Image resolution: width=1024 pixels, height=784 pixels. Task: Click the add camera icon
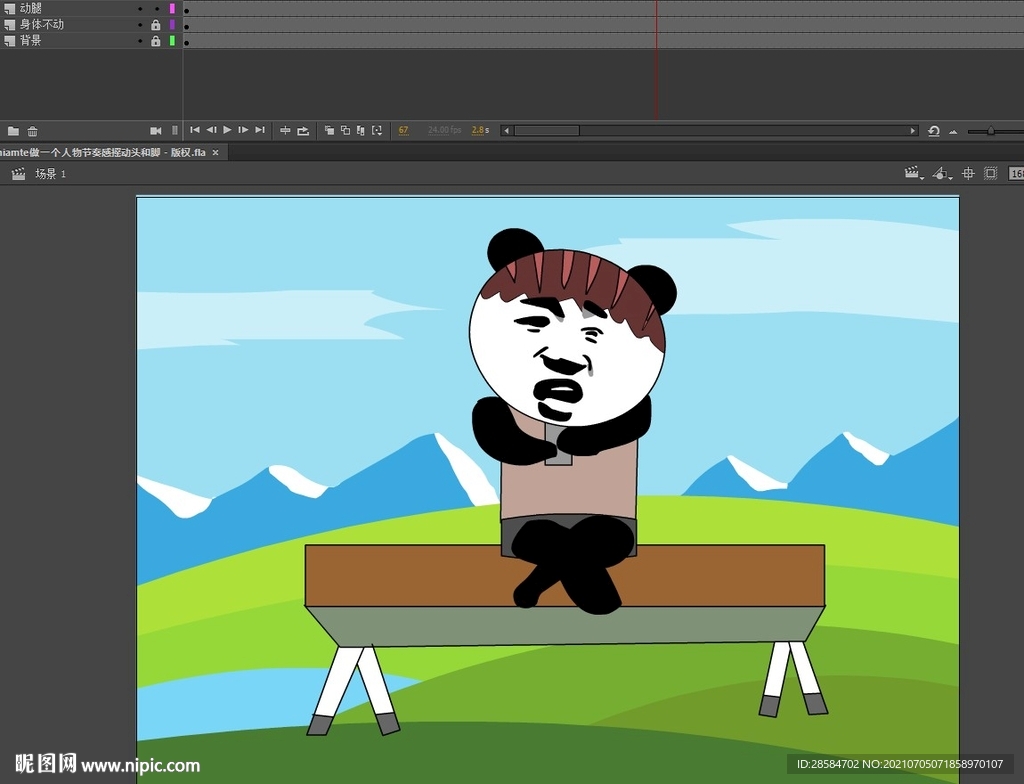coord(155,131)
